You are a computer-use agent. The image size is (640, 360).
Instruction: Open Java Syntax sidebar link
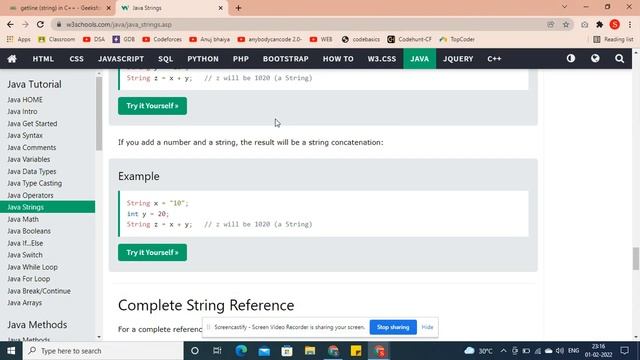25,135
